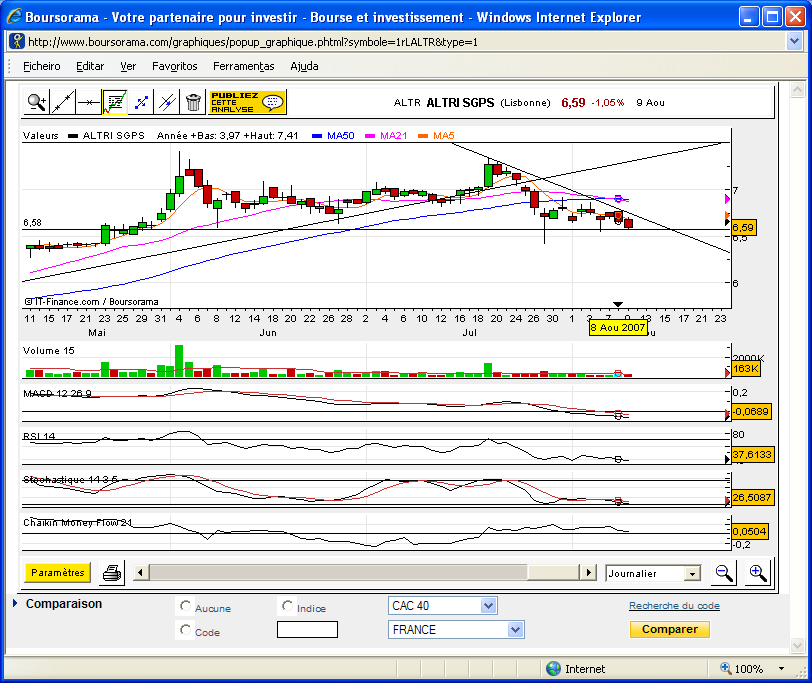Zoom out chart with minus magnifier
Image resolution: width=812 pixels, height=683 pixels.
[723, 573]
